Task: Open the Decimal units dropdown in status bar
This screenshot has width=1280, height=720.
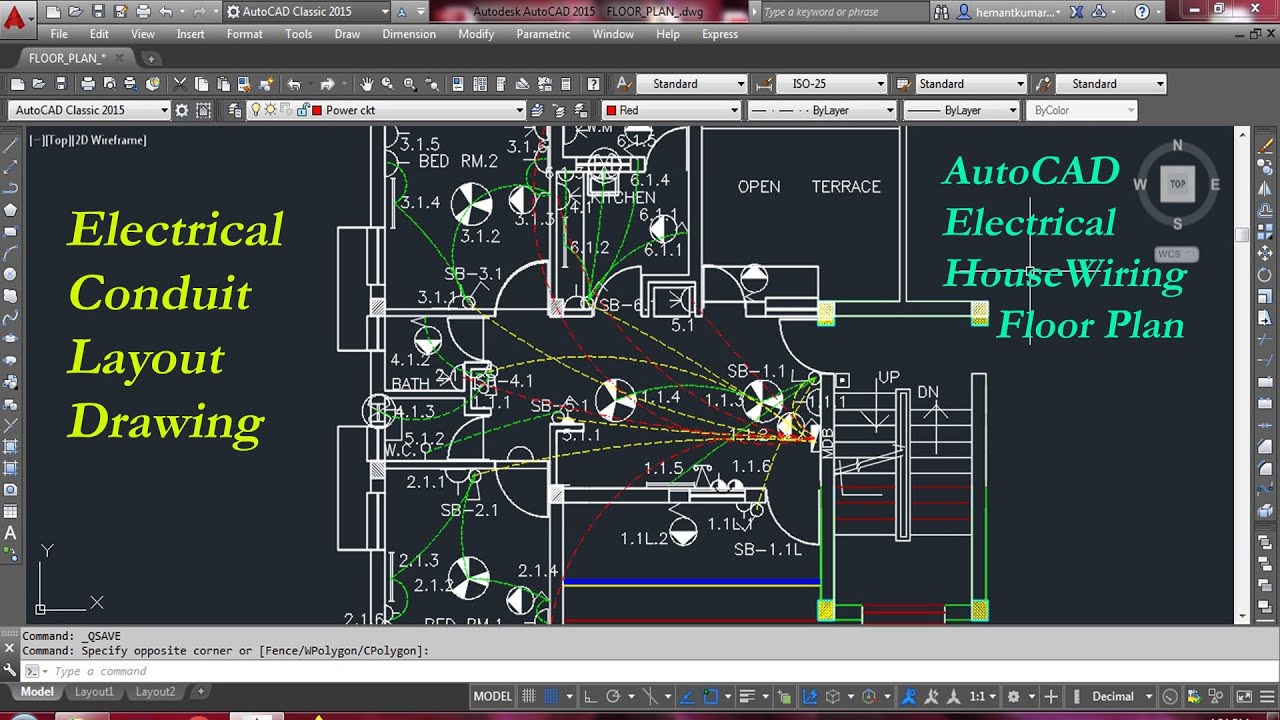Action: coord(1122,696)
